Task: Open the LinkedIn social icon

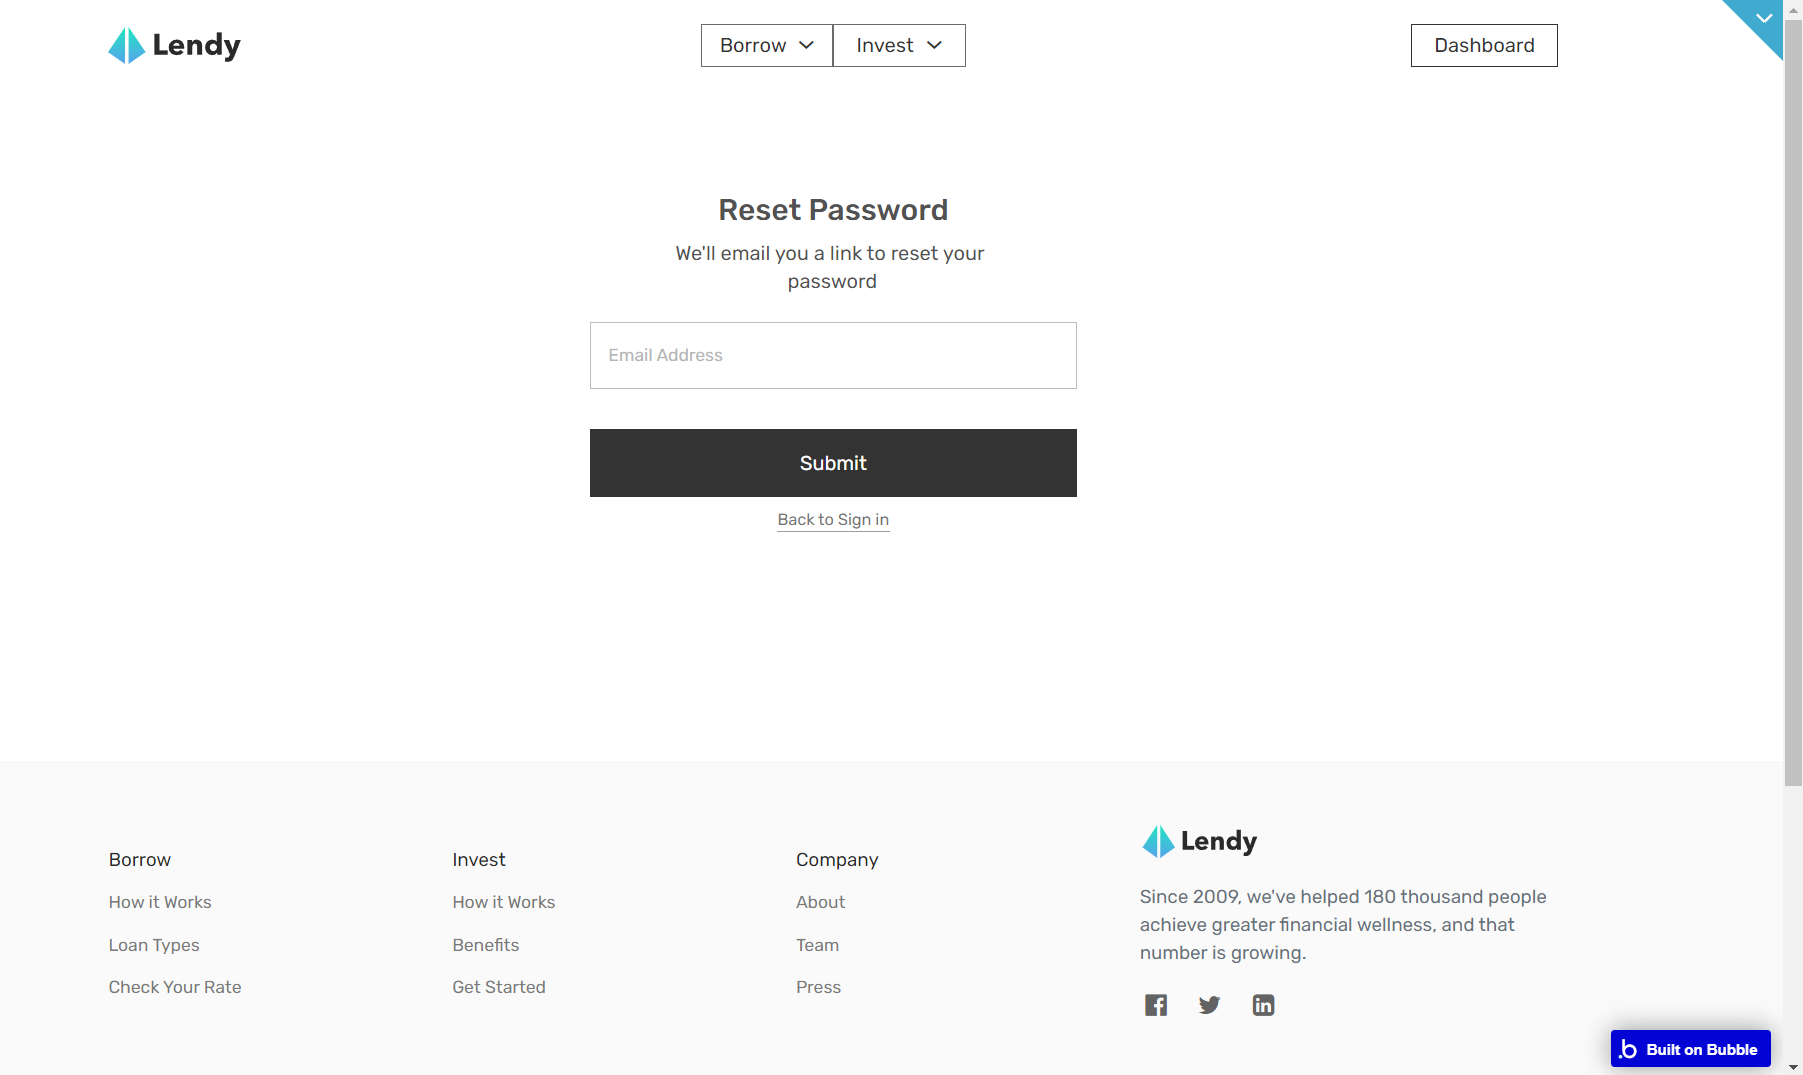Action: (1263, 1005)
